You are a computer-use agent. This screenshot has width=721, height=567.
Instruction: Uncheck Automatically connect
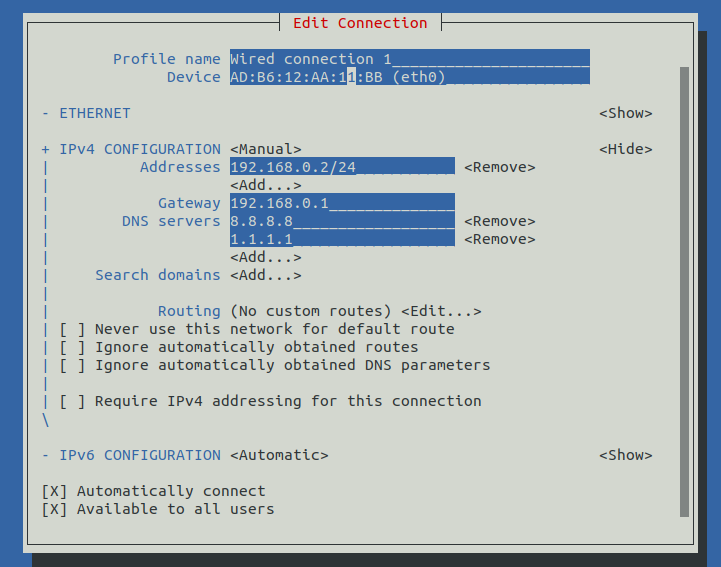(154, 491)
